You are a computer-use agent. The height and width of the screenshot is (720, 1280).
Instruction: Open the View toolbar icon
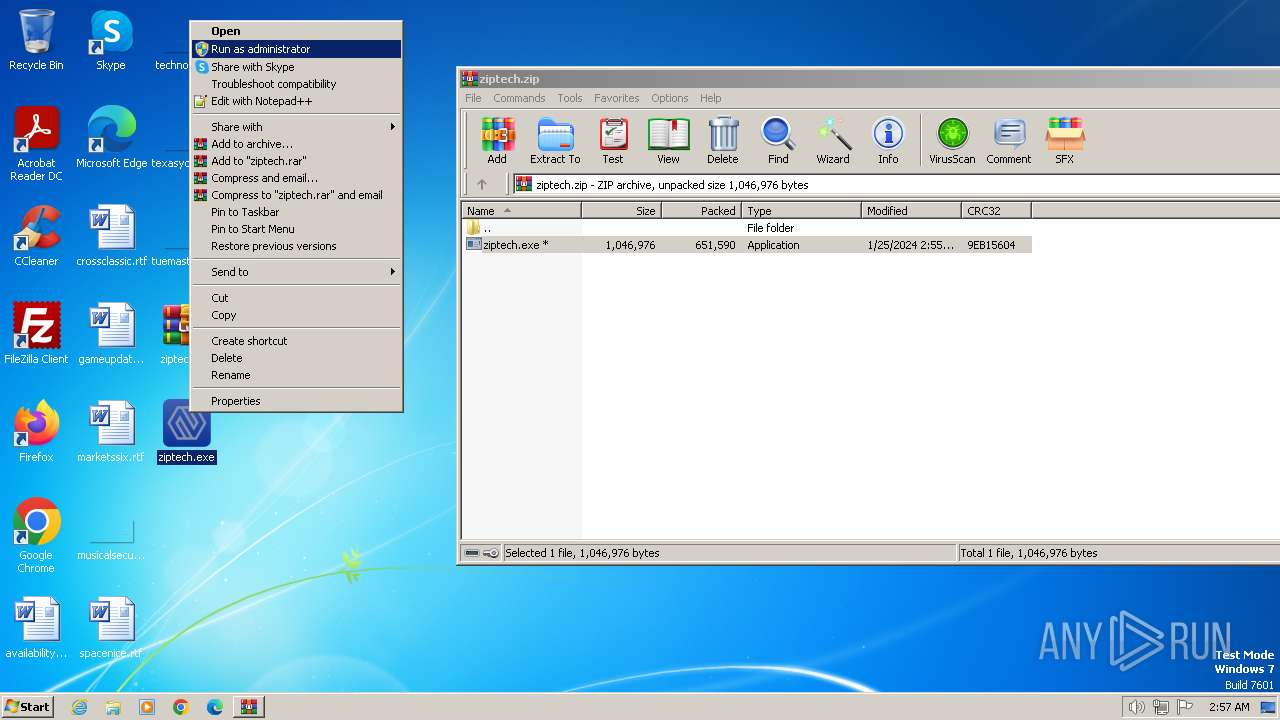point(668,141)
